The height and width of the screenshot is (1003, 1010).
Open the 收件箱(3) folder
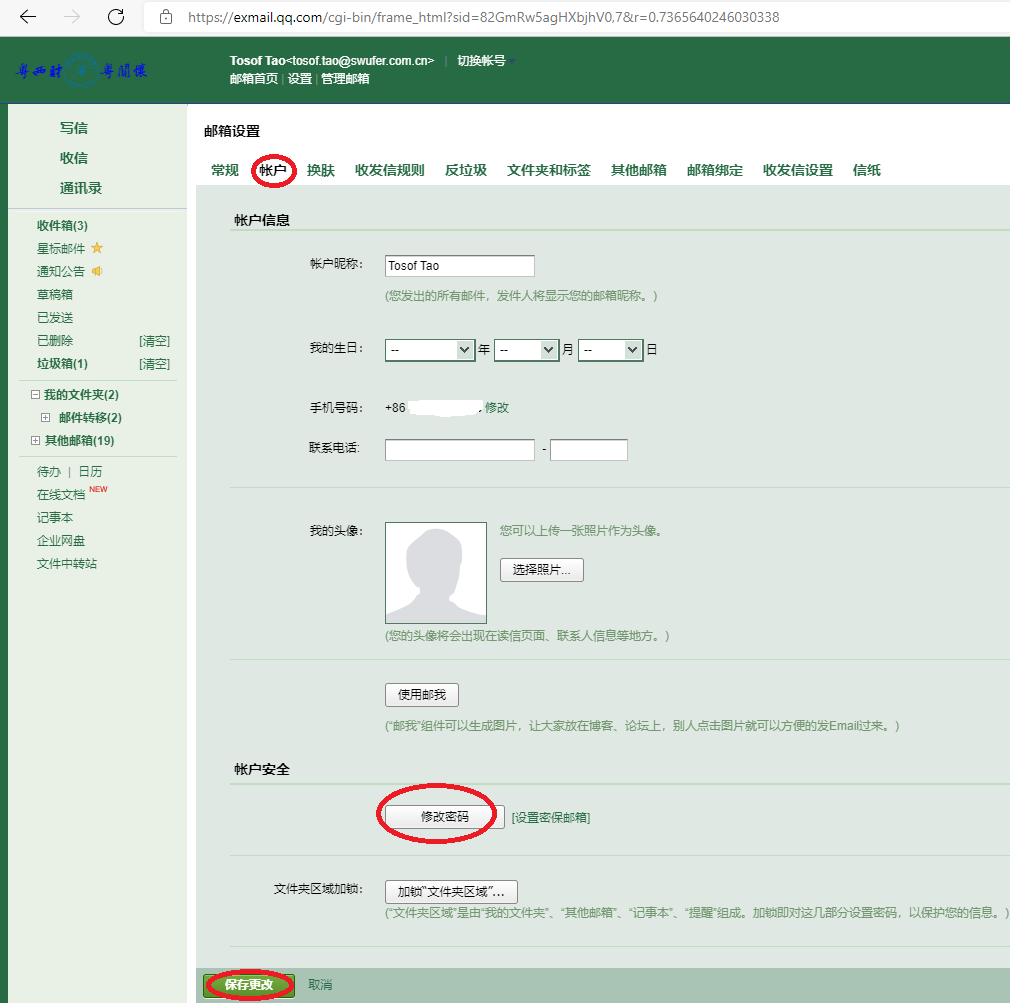coord(62,225)
